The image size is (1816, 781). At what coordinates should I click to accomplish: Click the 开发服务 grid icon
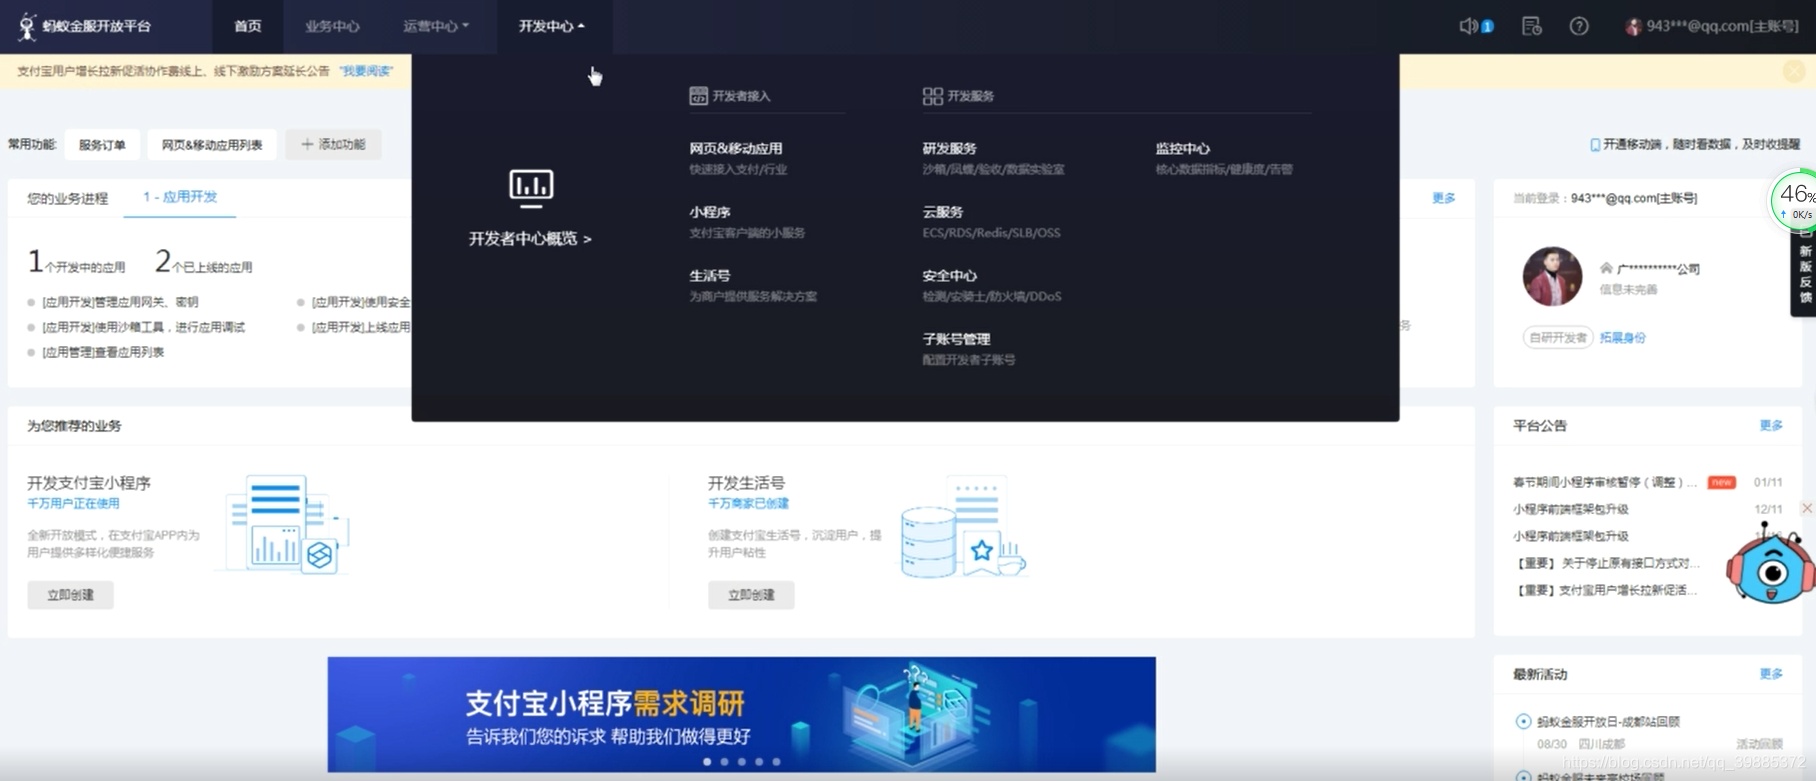[x=932, y=96]
